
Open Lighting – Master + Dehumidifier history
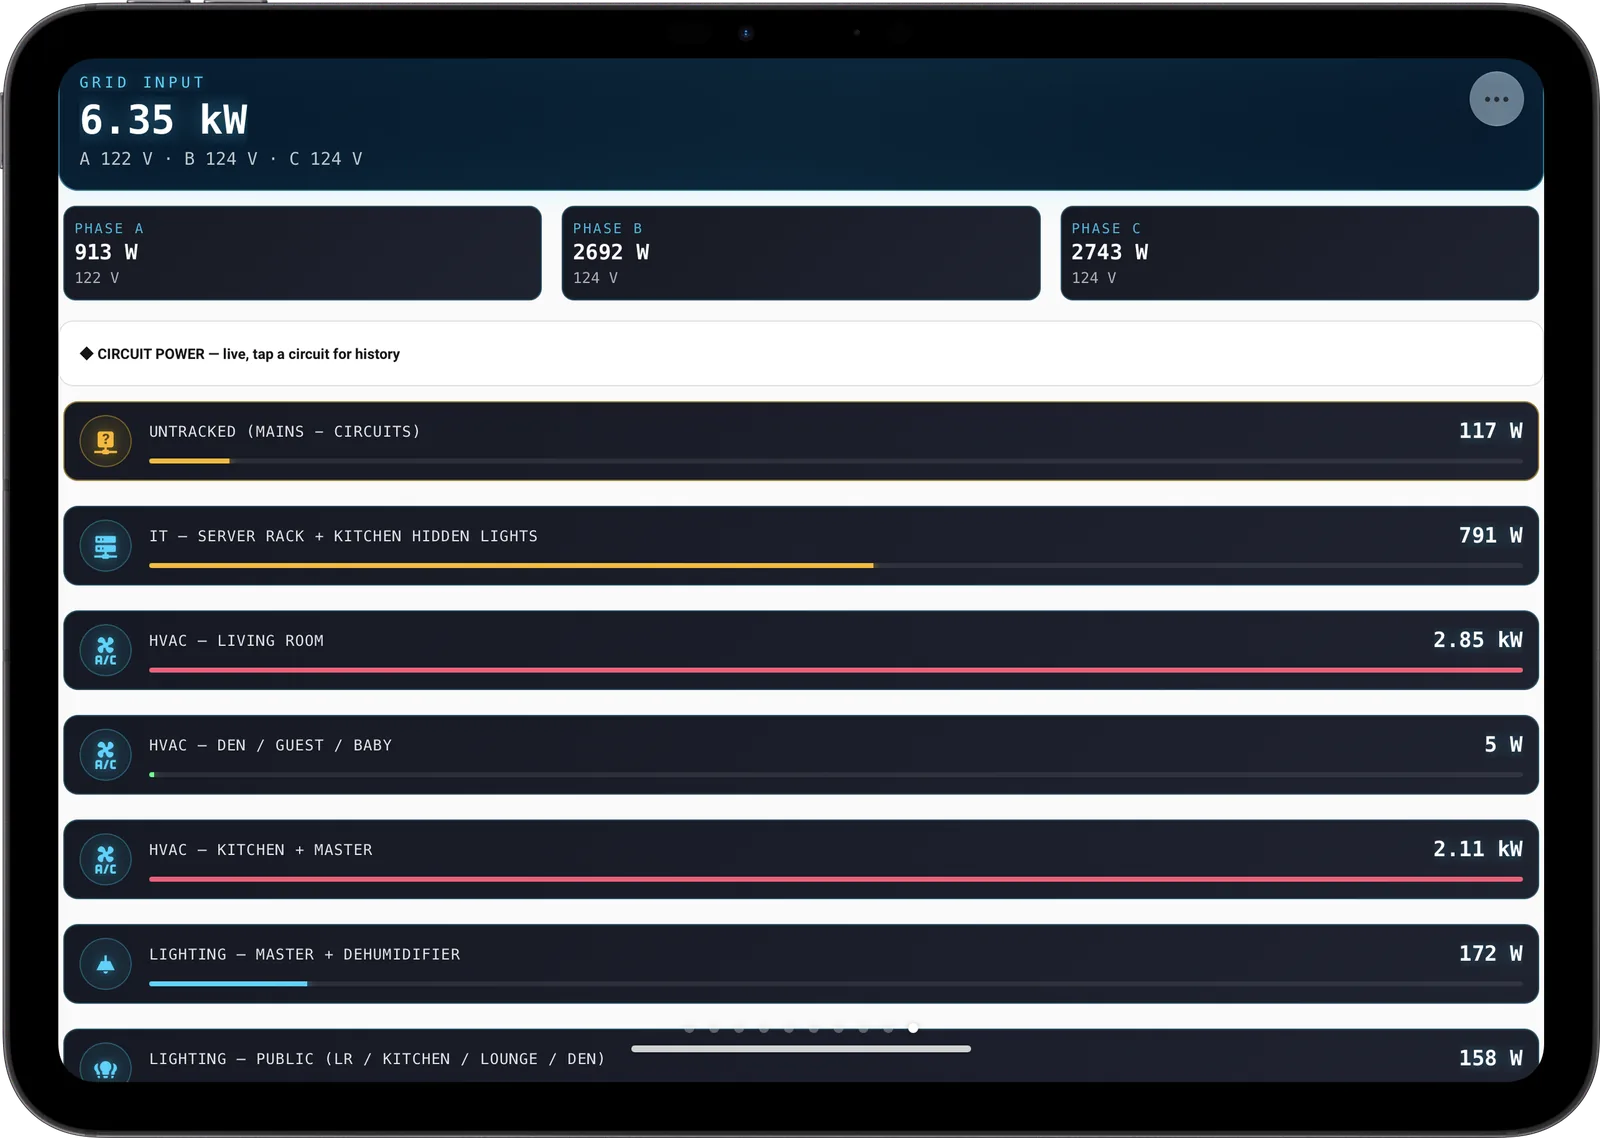coord(801,964)
